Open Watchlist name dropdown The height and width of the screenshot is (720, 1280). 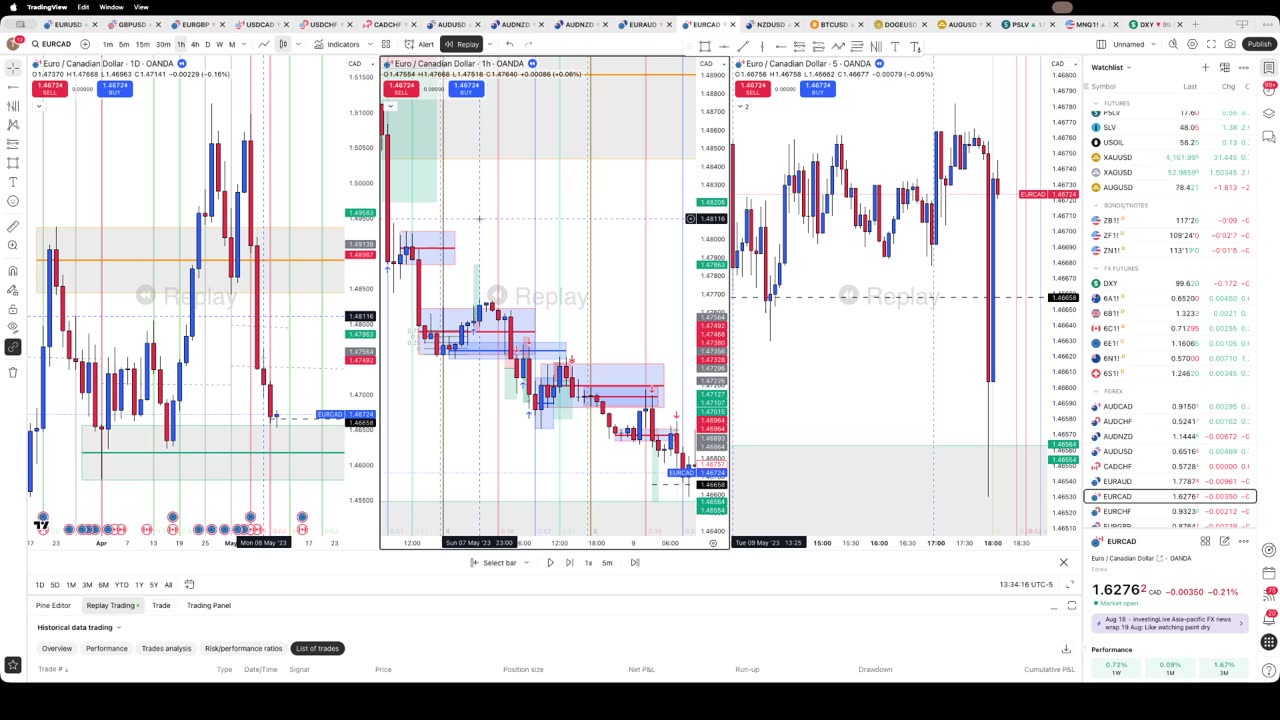click(1111, 67)
